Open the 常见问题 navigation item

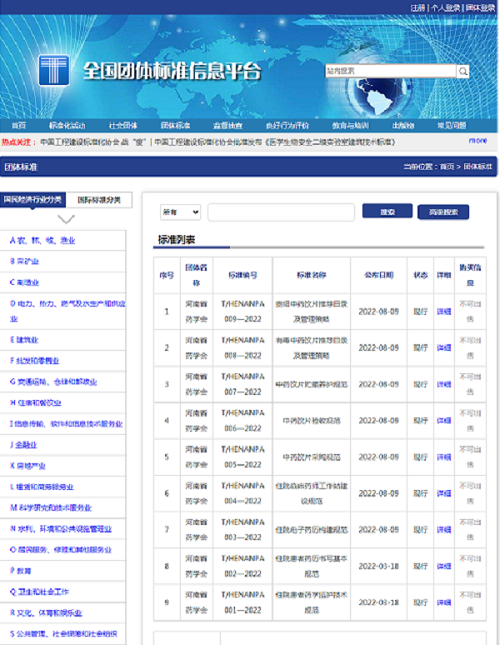click(x=451, y=125)
